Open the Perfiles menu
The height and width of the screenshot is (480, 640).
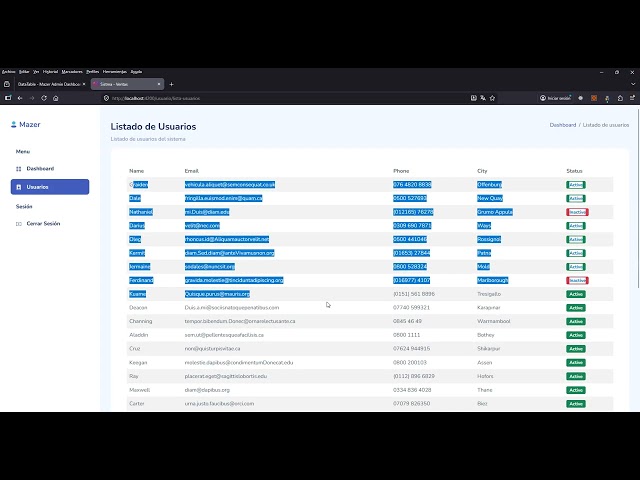[93, 71]
